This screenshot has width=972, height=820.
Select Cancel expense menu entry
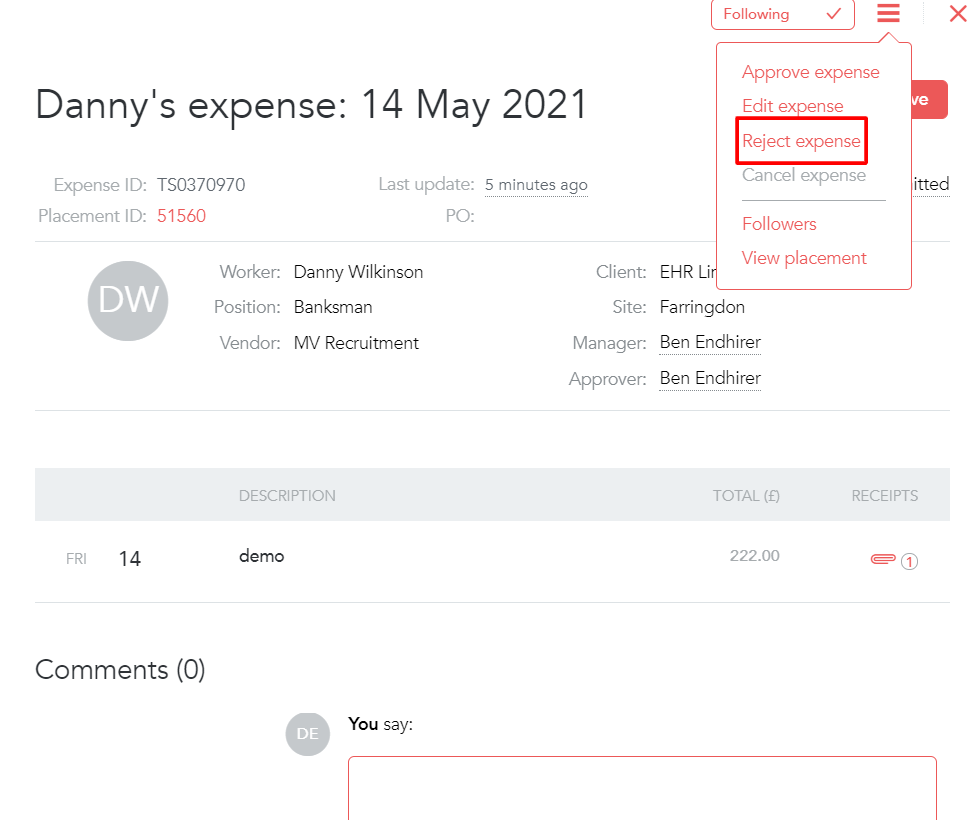[803, 175]
